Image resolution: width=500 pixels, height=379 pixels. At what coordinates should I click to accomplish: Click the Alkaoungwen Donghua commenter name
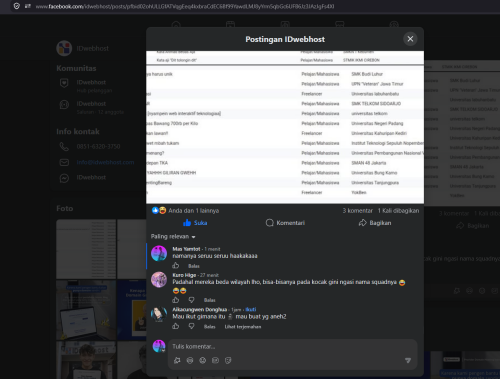200,309
